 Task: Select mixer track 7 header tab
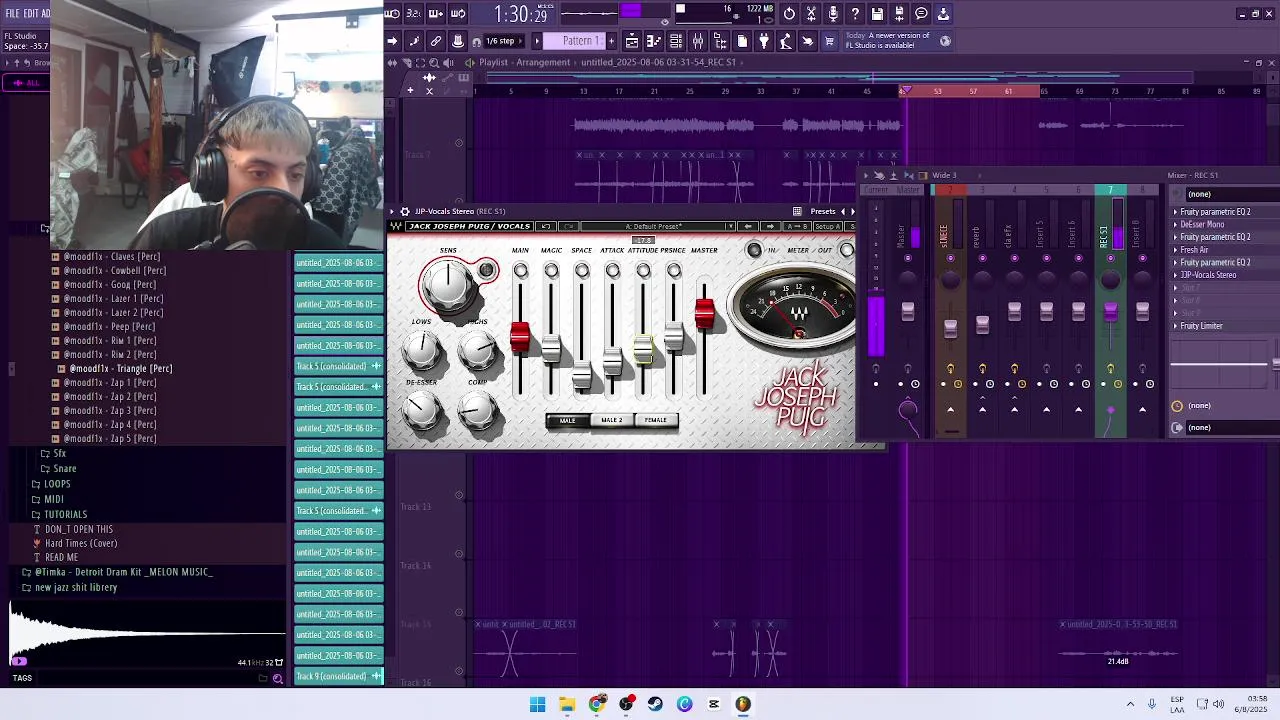[x=1110, y=190]
